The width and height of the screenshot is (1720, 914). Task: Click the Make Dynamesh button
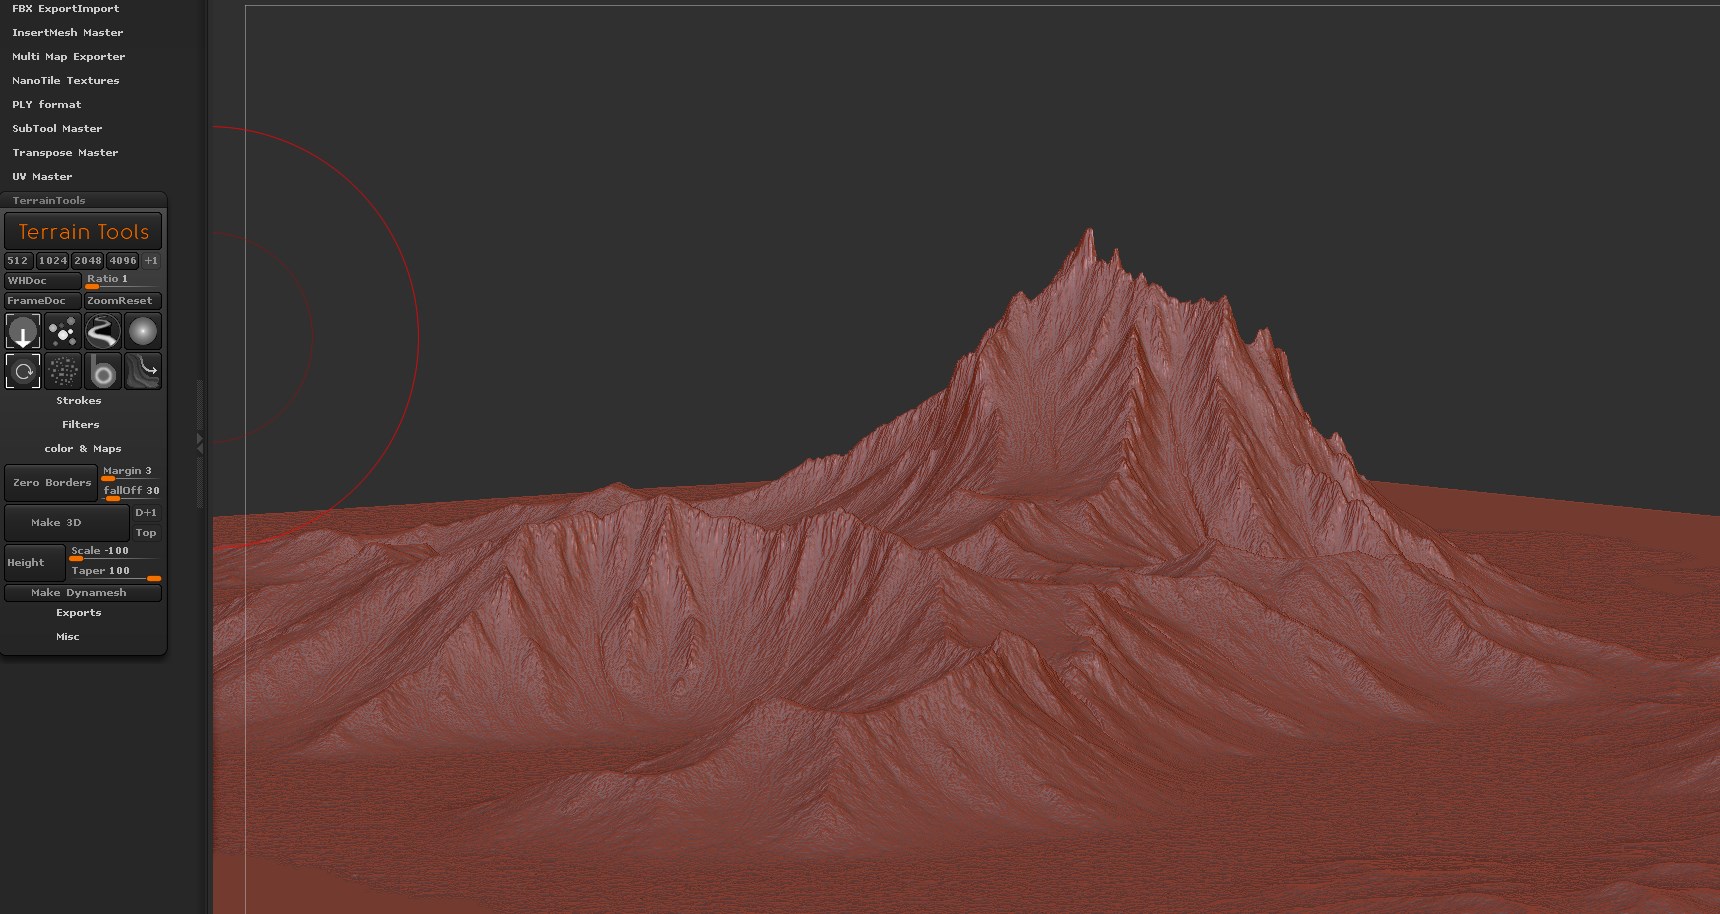pos(83,592)
